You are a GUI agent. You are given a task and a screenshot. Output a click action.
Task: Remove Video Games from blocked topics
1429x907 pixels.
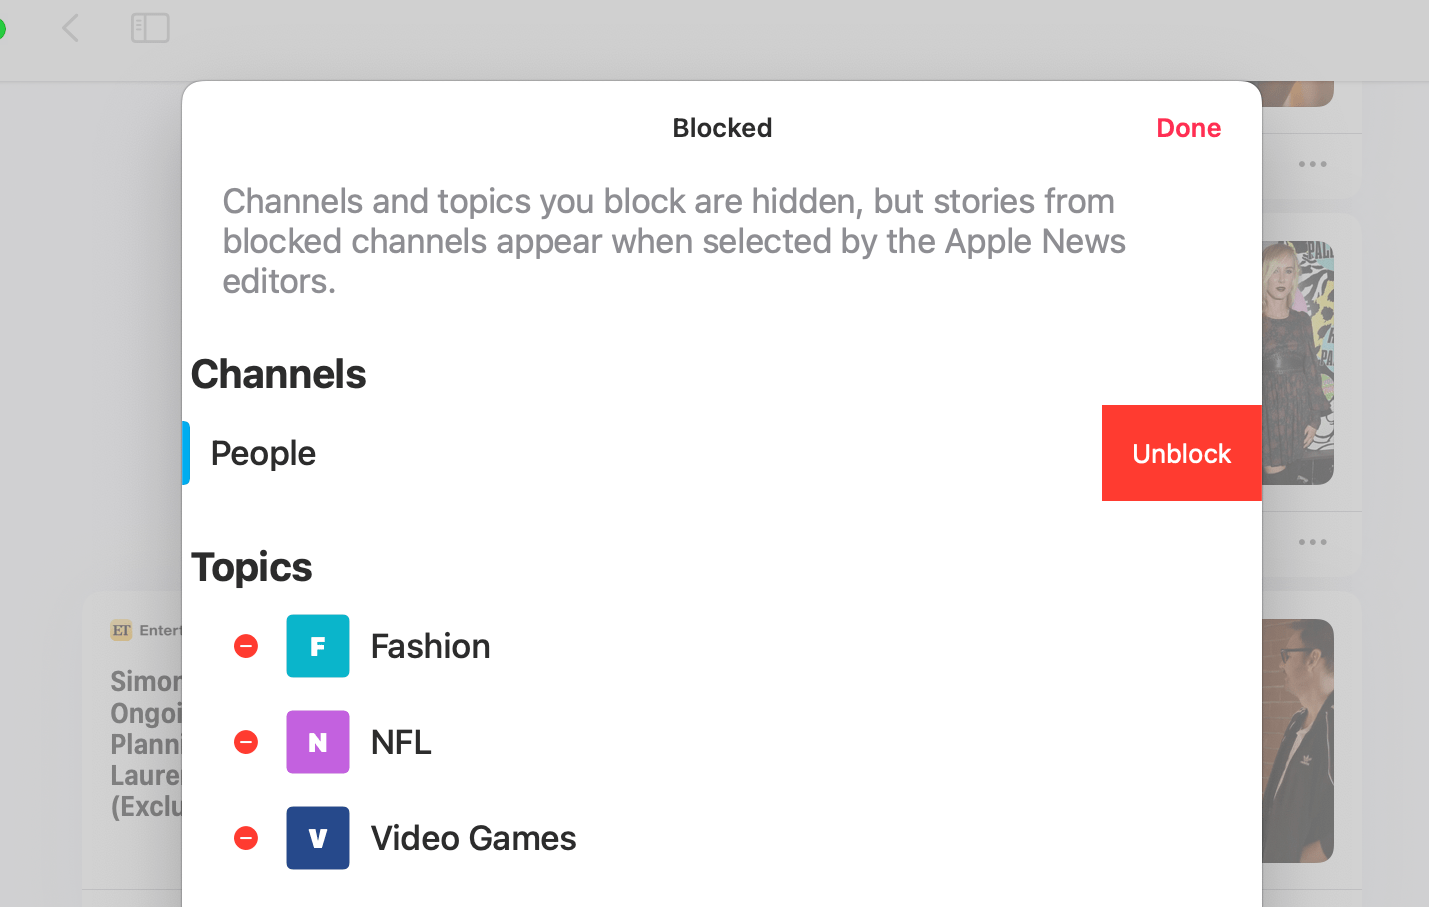[x=246, y=838]
